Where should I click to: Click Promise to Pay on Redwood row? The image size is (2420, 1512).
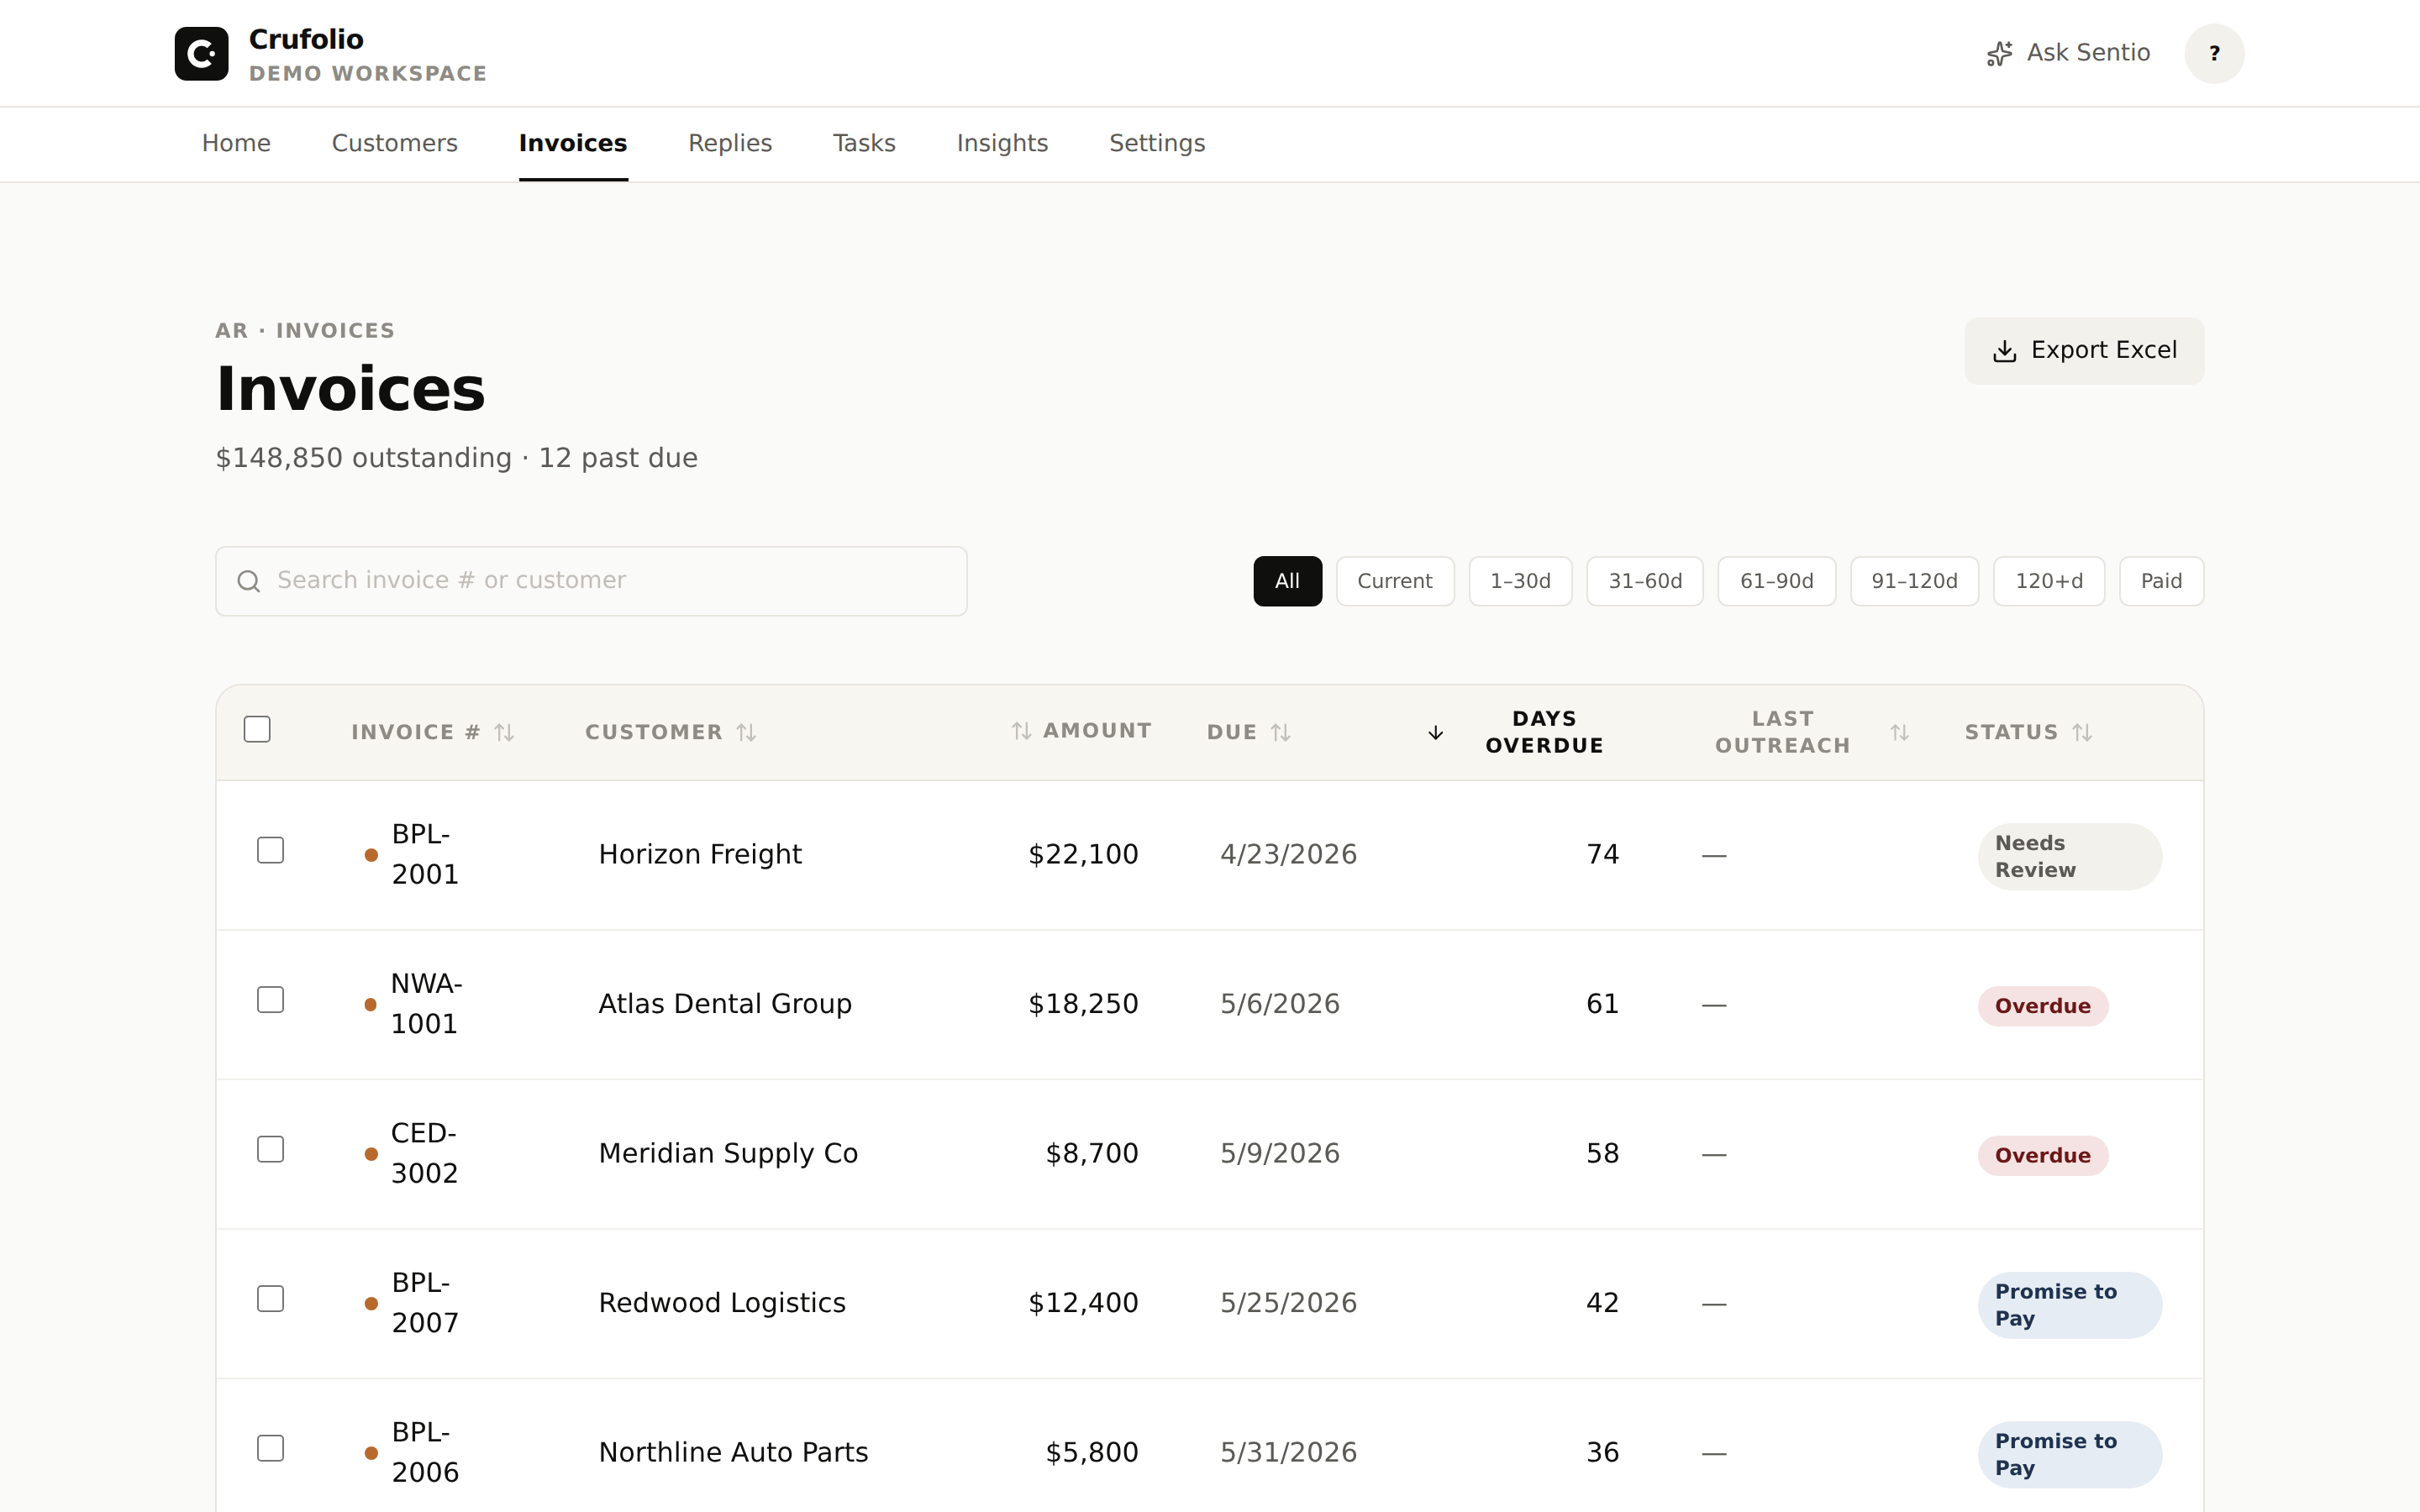(2069, 1305)
